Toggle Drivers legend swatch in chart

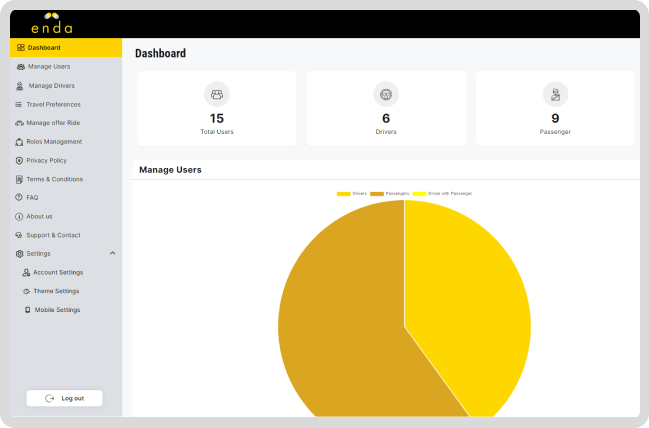point(344,194)
